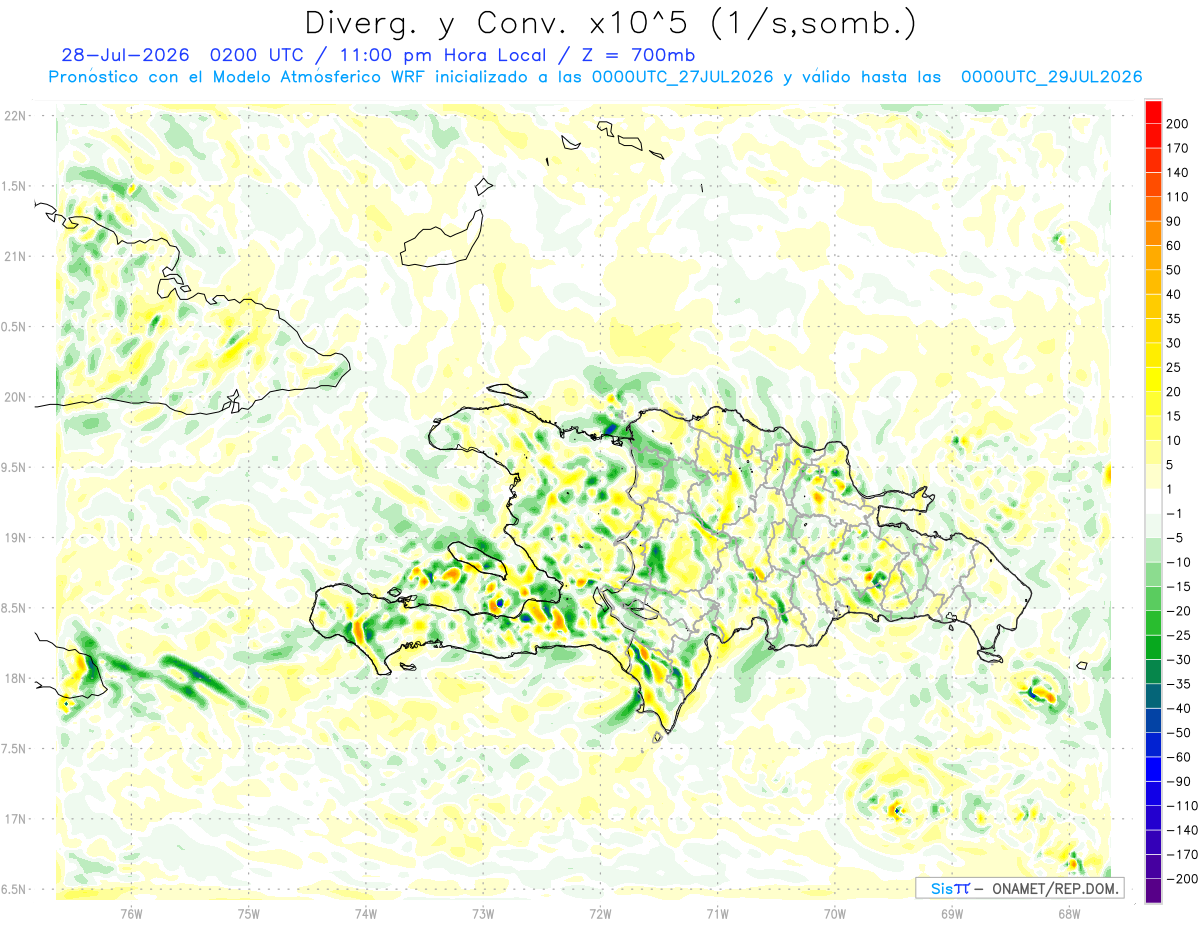Screen dimensions: 1200x927
Task: Click the 9.5N latitude label
Action: 14,467
